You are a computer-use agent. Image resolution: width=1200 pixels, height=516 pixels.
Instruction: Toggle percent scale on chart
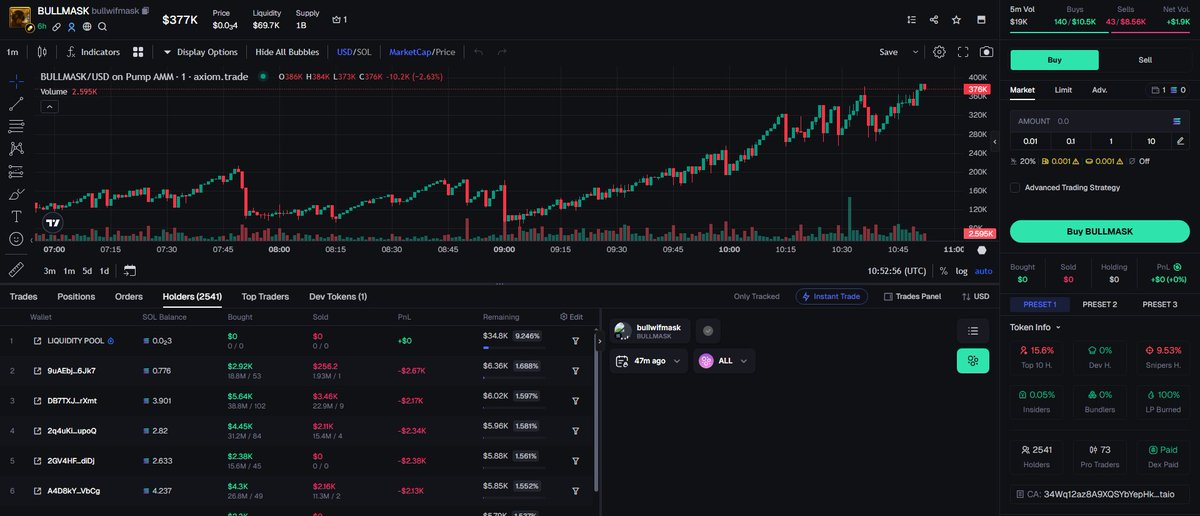(x=943, y=271)
